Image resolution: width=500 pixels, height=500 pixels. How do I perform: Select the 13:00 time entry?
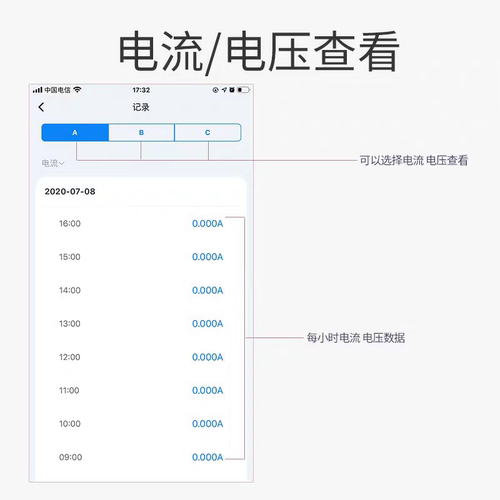click(x=70, y=323)
